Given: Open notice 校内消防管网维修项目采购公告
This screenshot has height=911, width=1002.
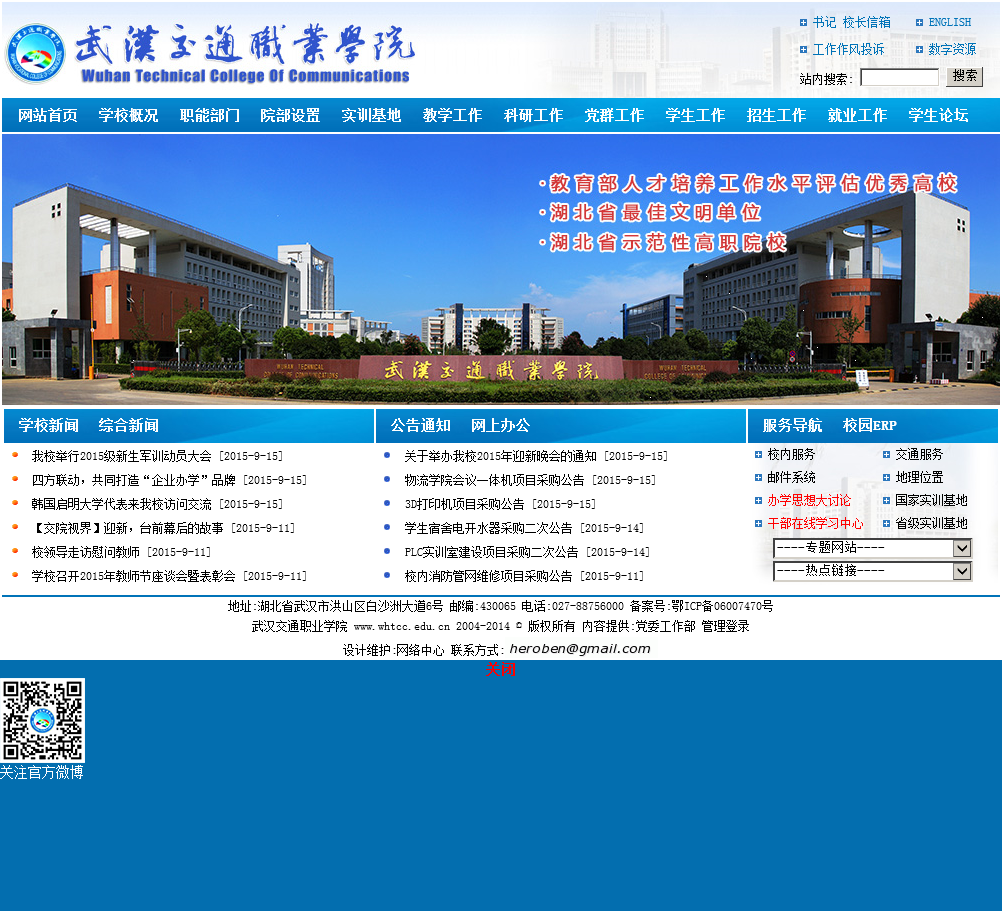Looking at the screenshot, I should (488, 576).
